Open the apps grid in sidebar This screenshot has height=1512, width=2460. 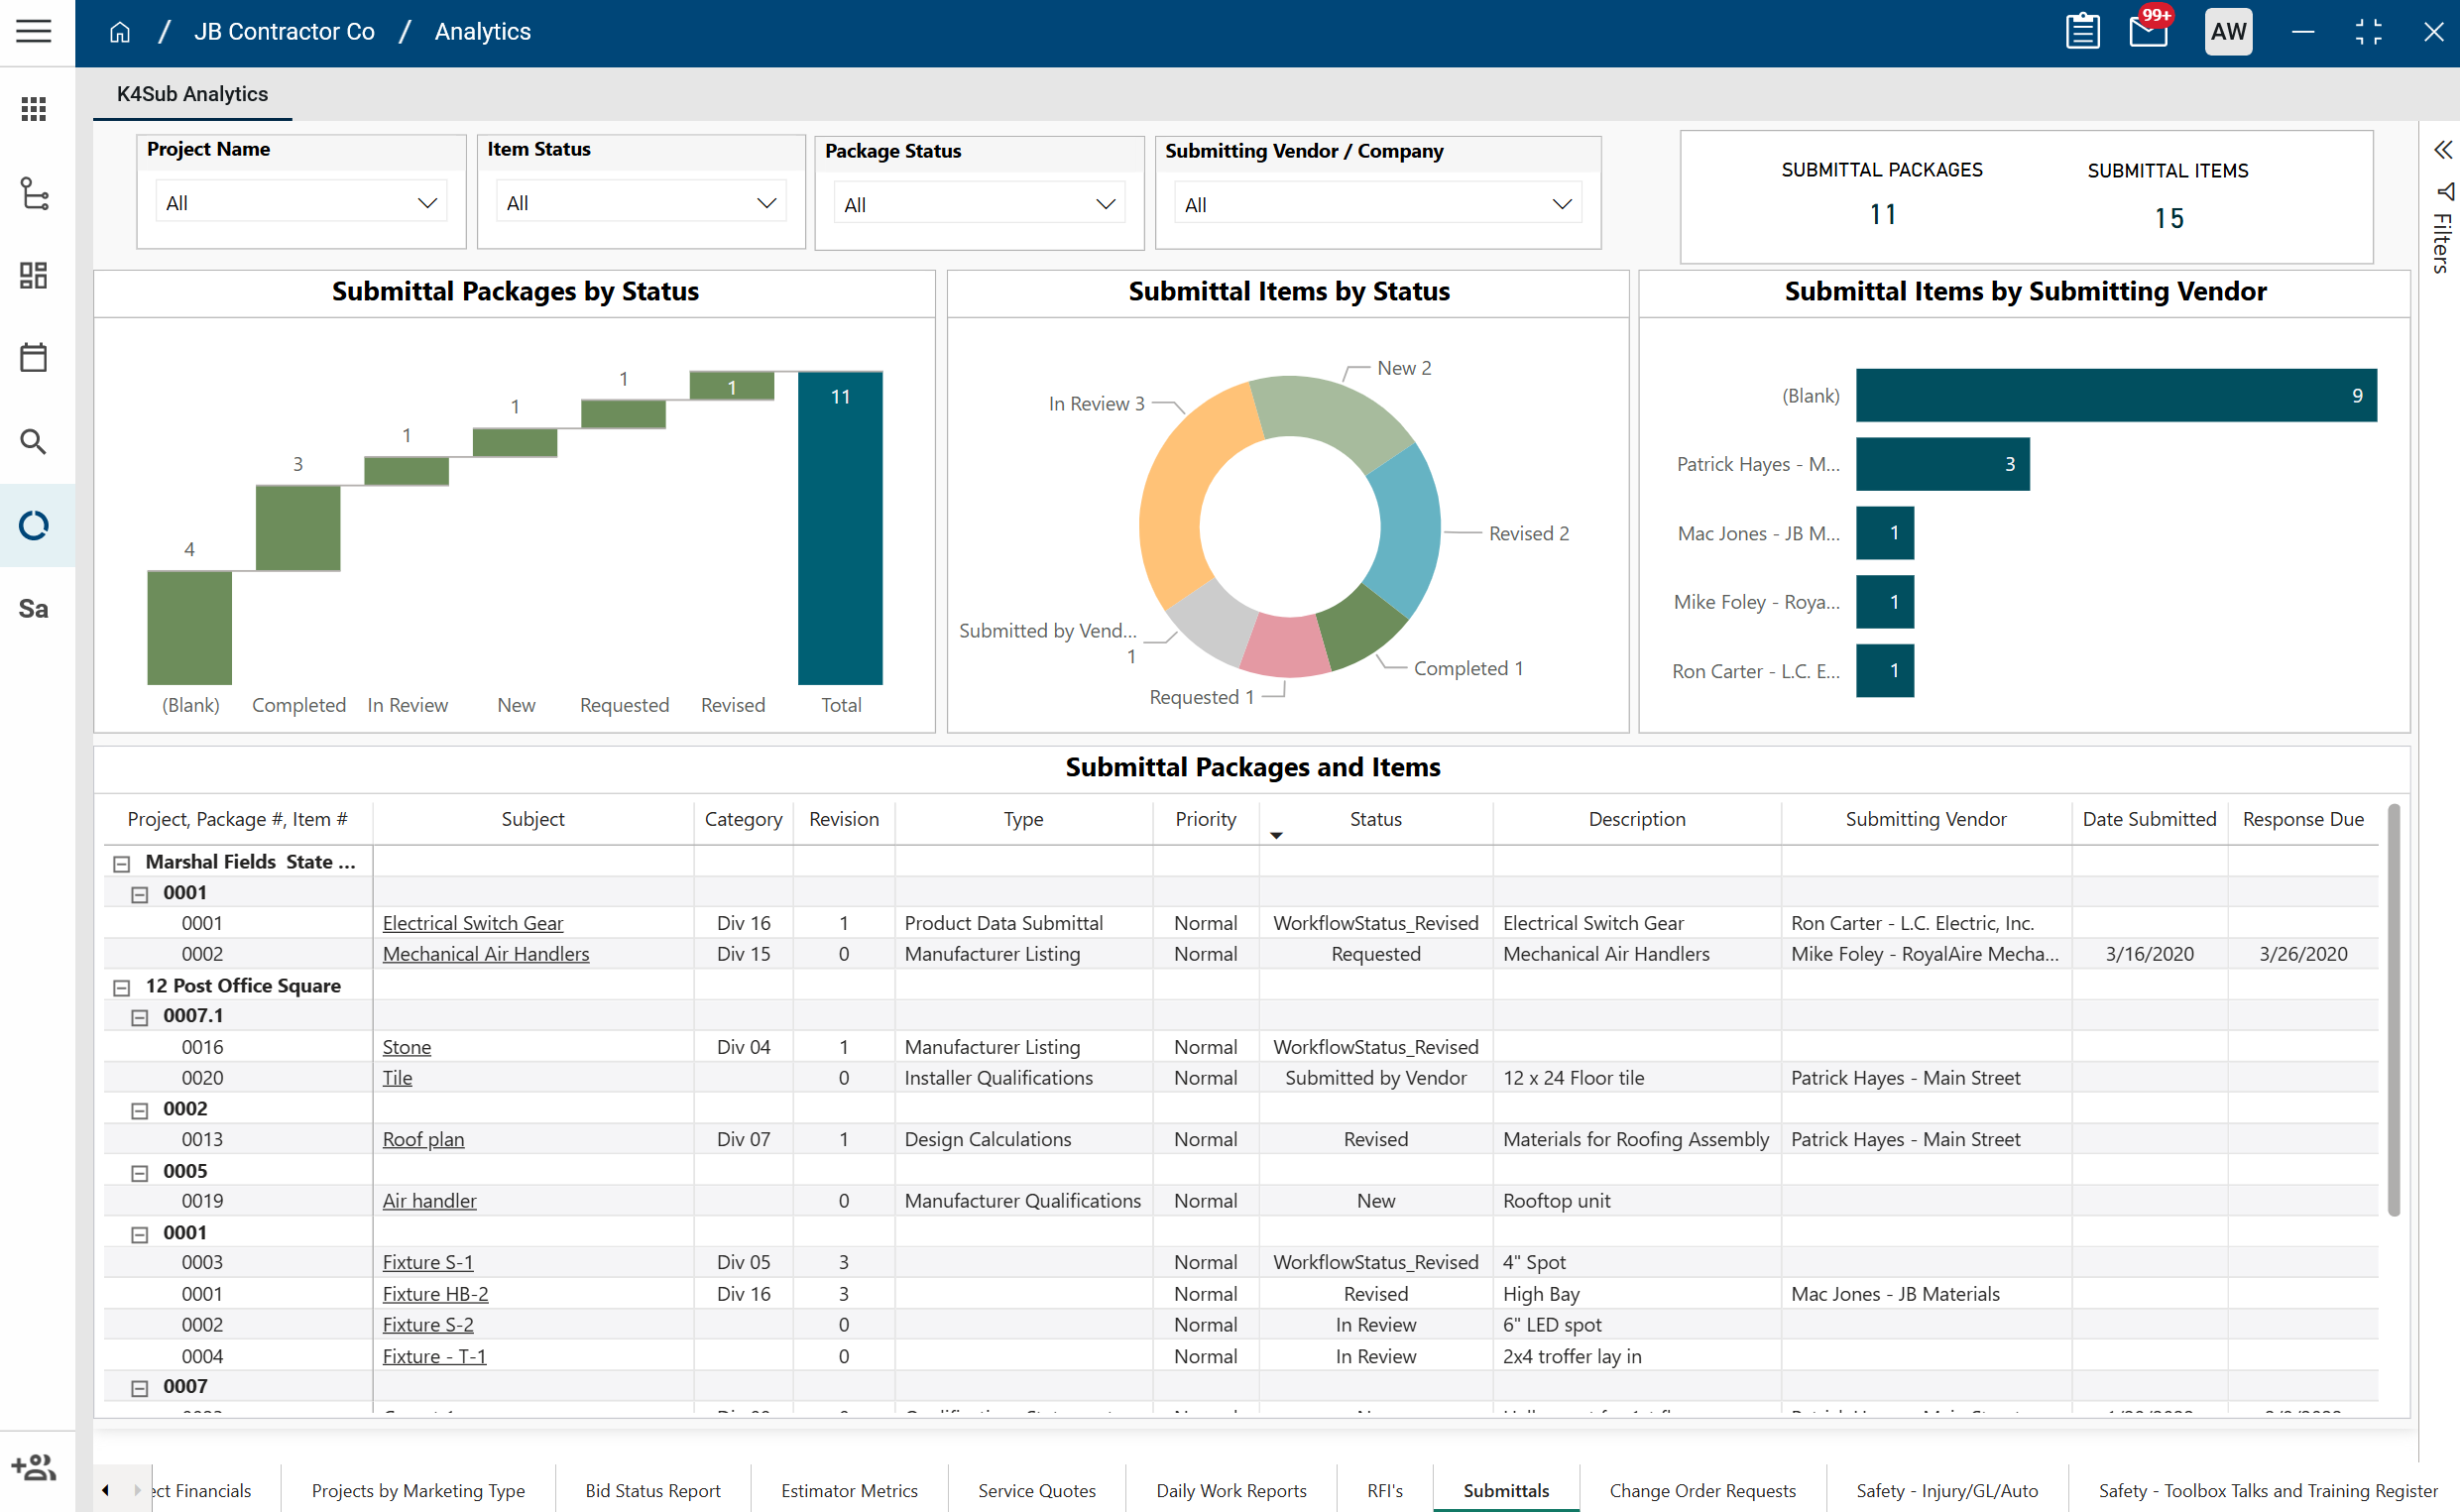(x=33, y=109)
